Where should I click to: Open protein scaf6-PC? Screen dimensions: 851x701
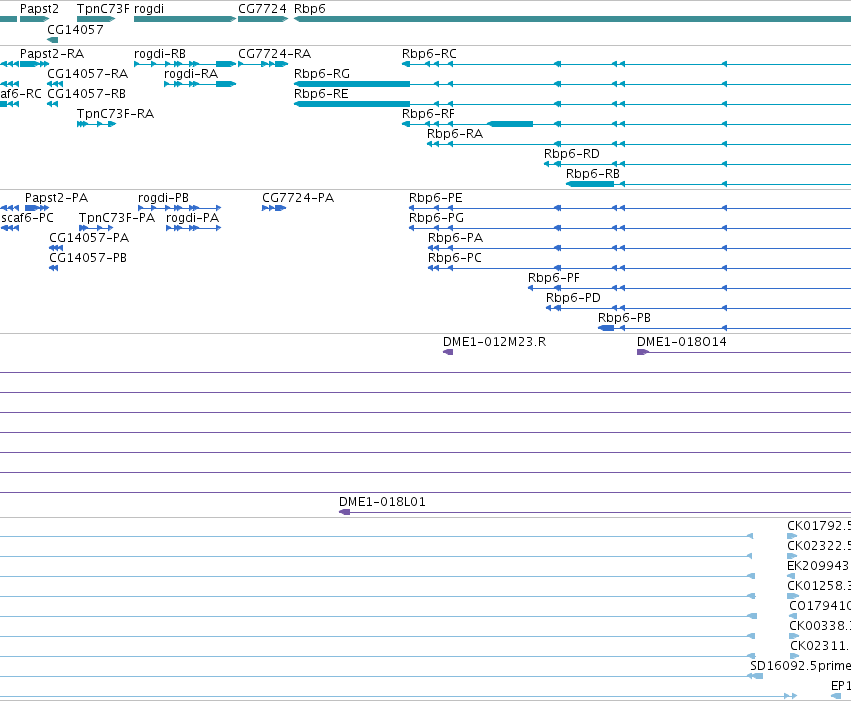(x=28, y=218)
